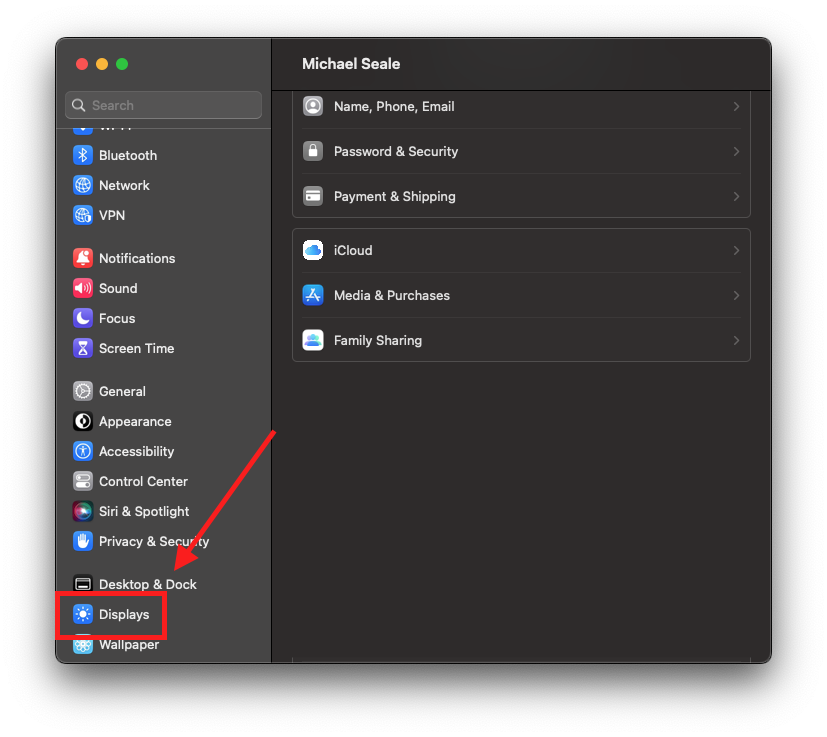Open the Control Center switches icon
The width and height of the screenshot is (827, 737).
pos(83,481)
